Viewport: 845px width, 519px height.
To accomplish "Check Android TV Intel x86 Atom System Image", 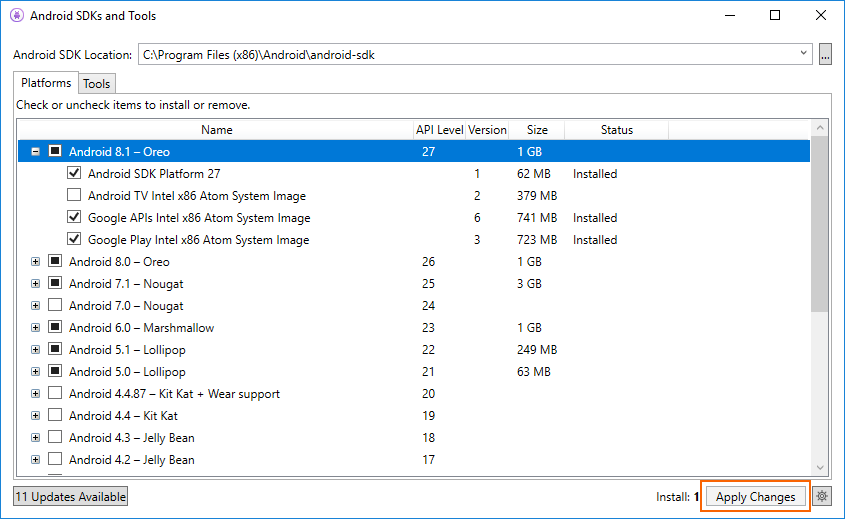I will [74, 196].
